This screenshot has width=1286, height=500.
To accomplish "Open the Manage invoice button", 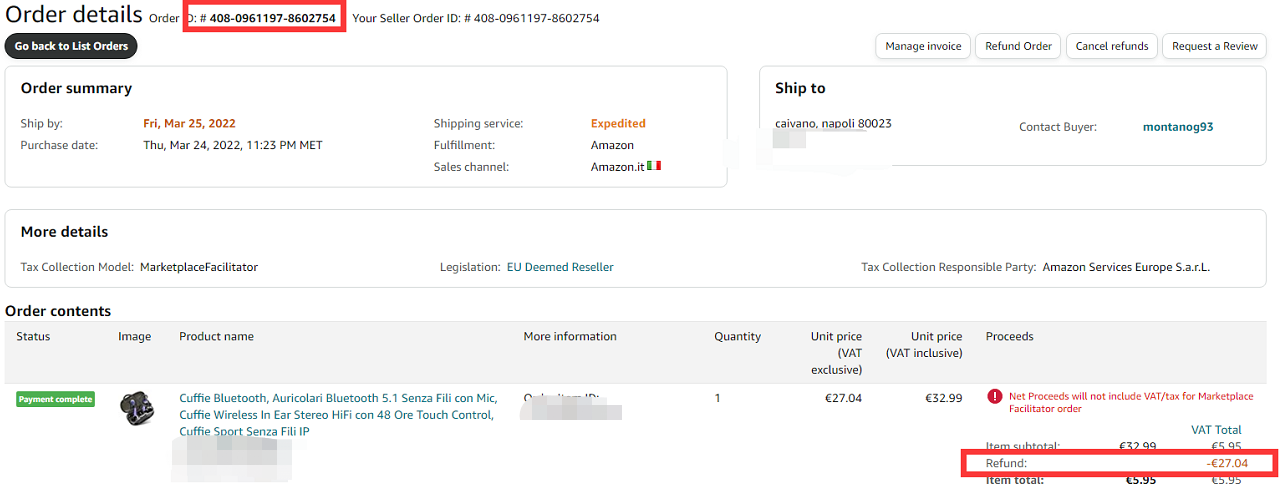I will (x=923, y=46).
